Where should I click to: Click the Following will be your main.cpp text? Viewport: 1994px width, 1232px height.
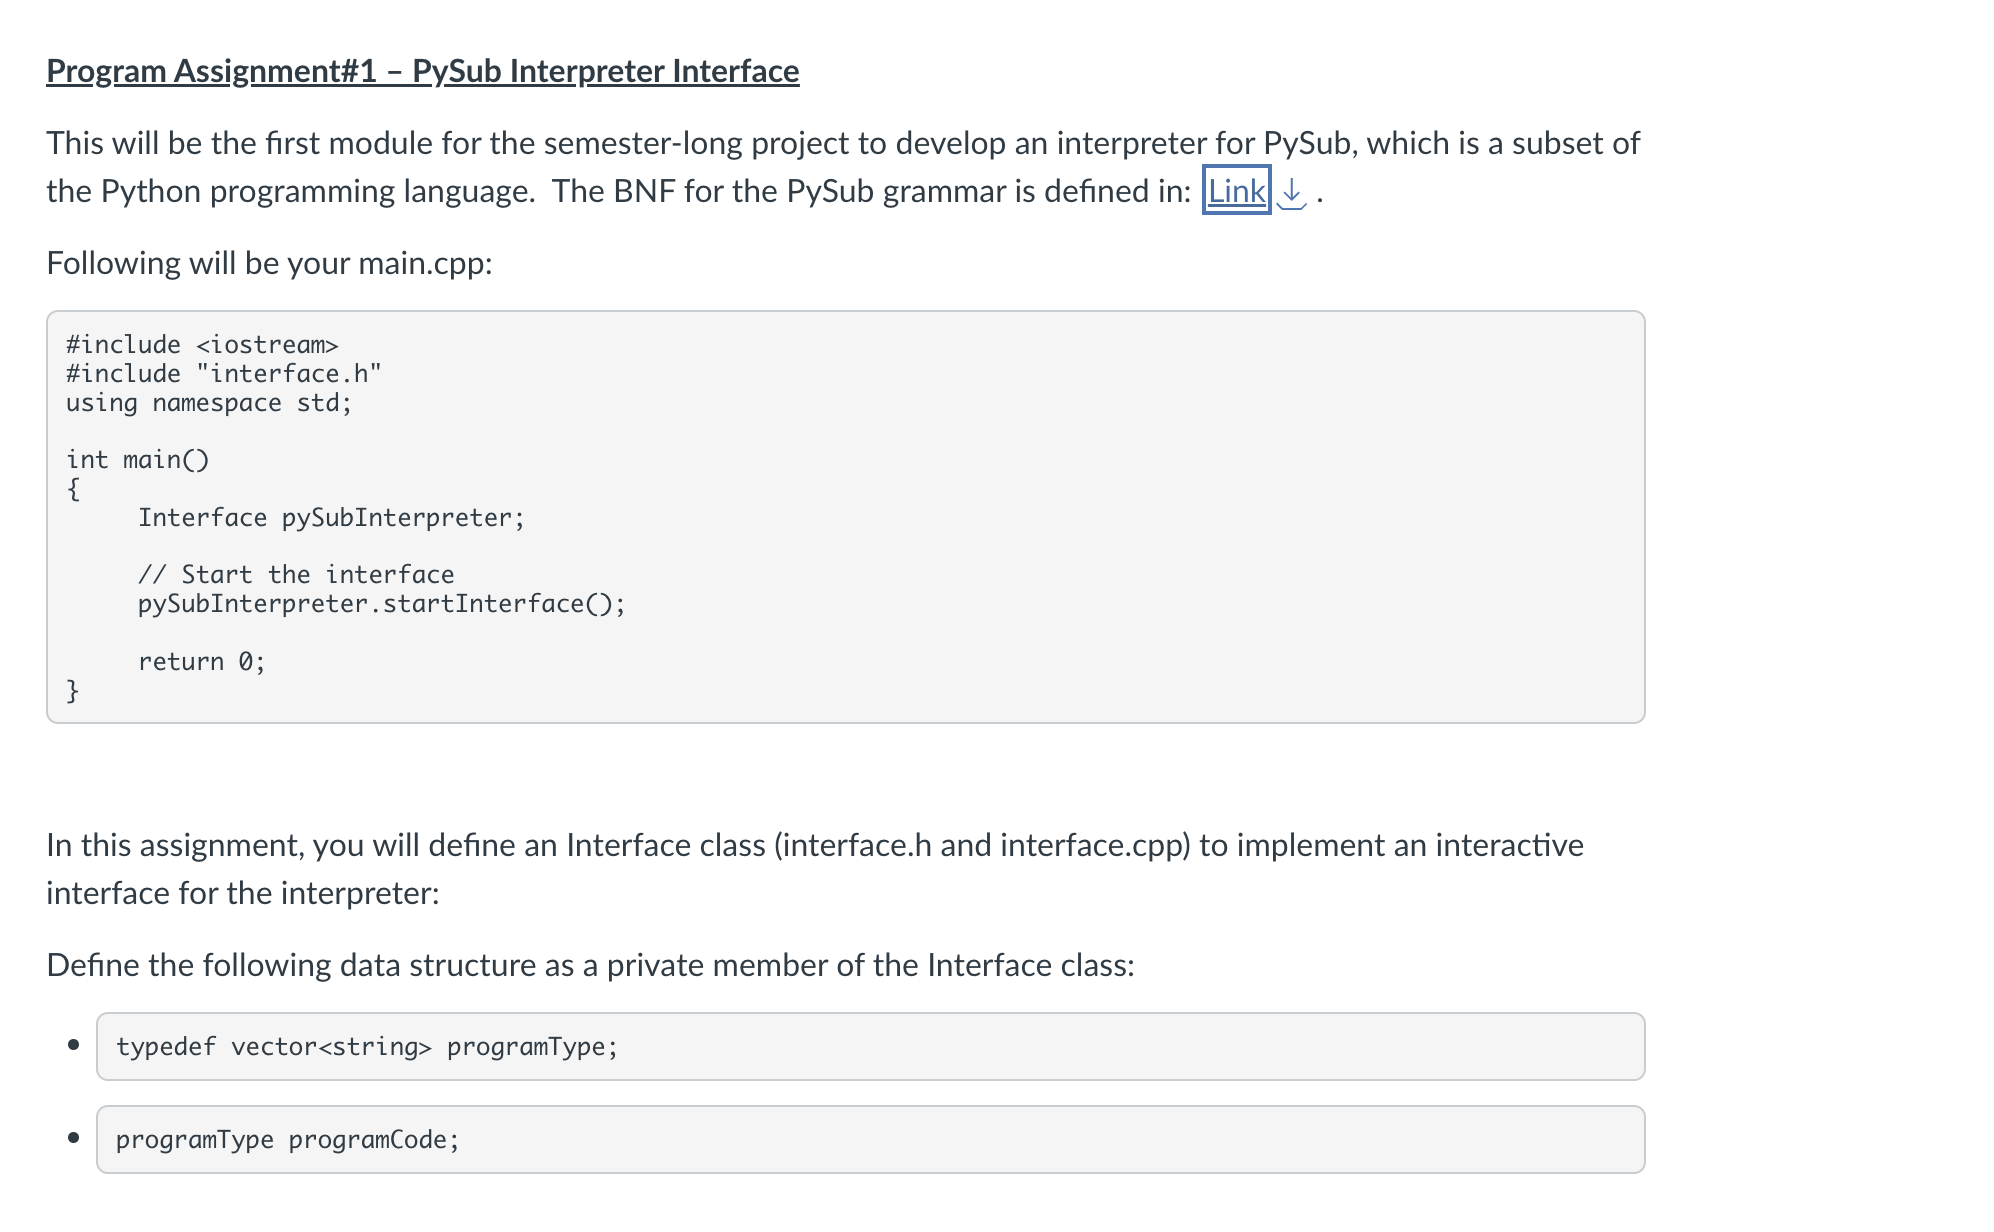[x=269, y=263]
